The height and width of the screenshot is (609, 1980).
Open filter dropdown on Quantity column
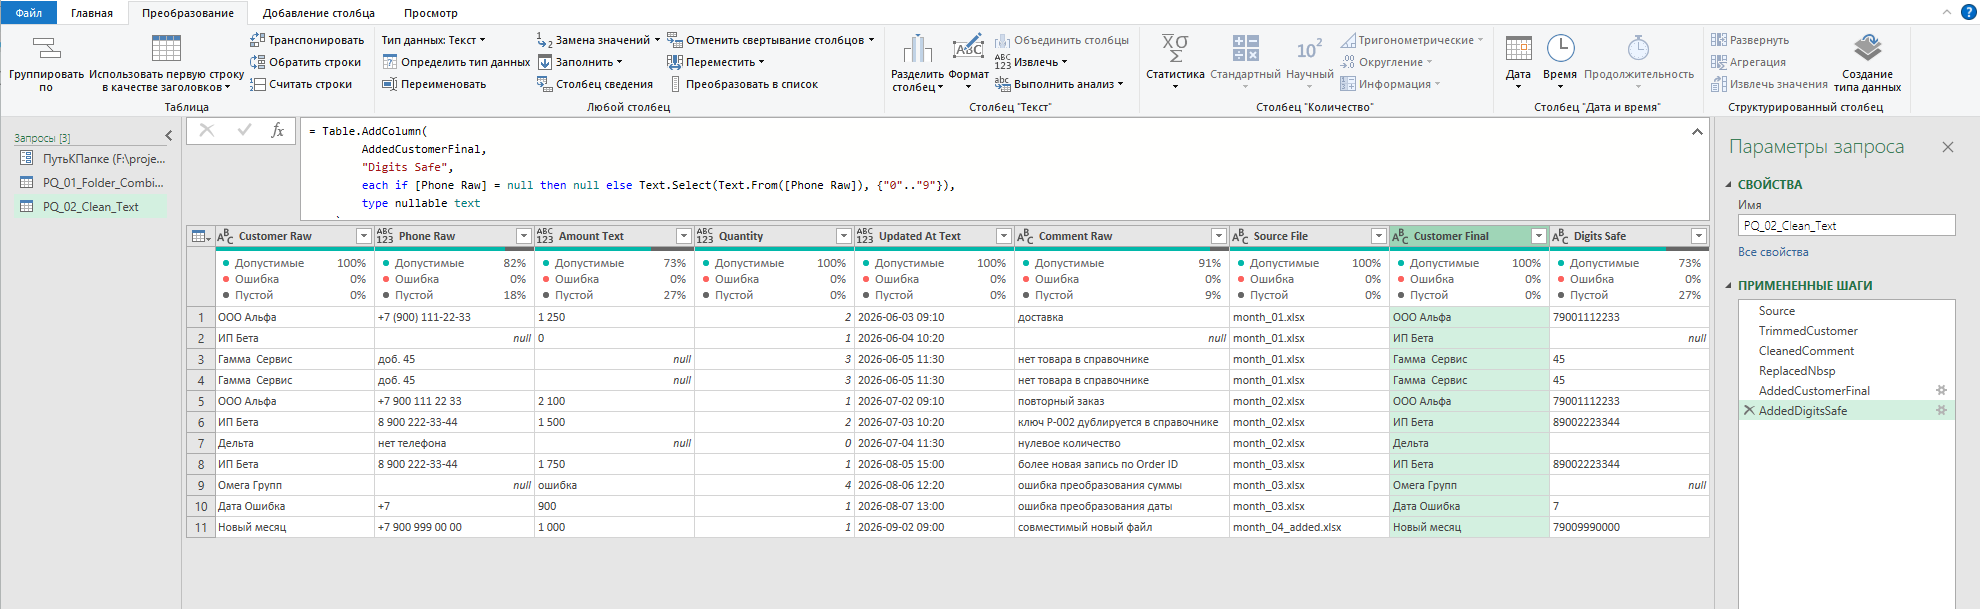[843, 236]
